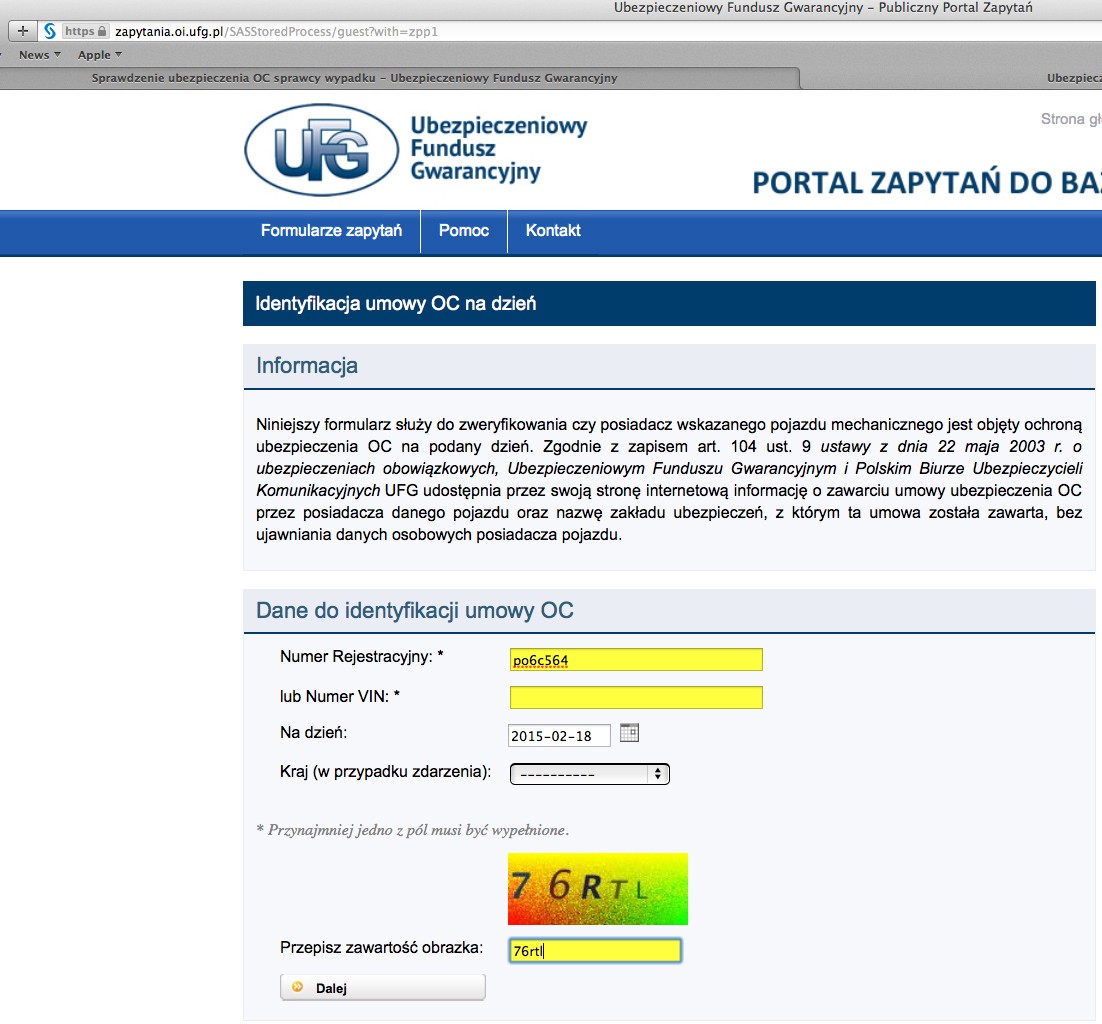
Task: Click the Na dzień date field
Action: (558, 736)
